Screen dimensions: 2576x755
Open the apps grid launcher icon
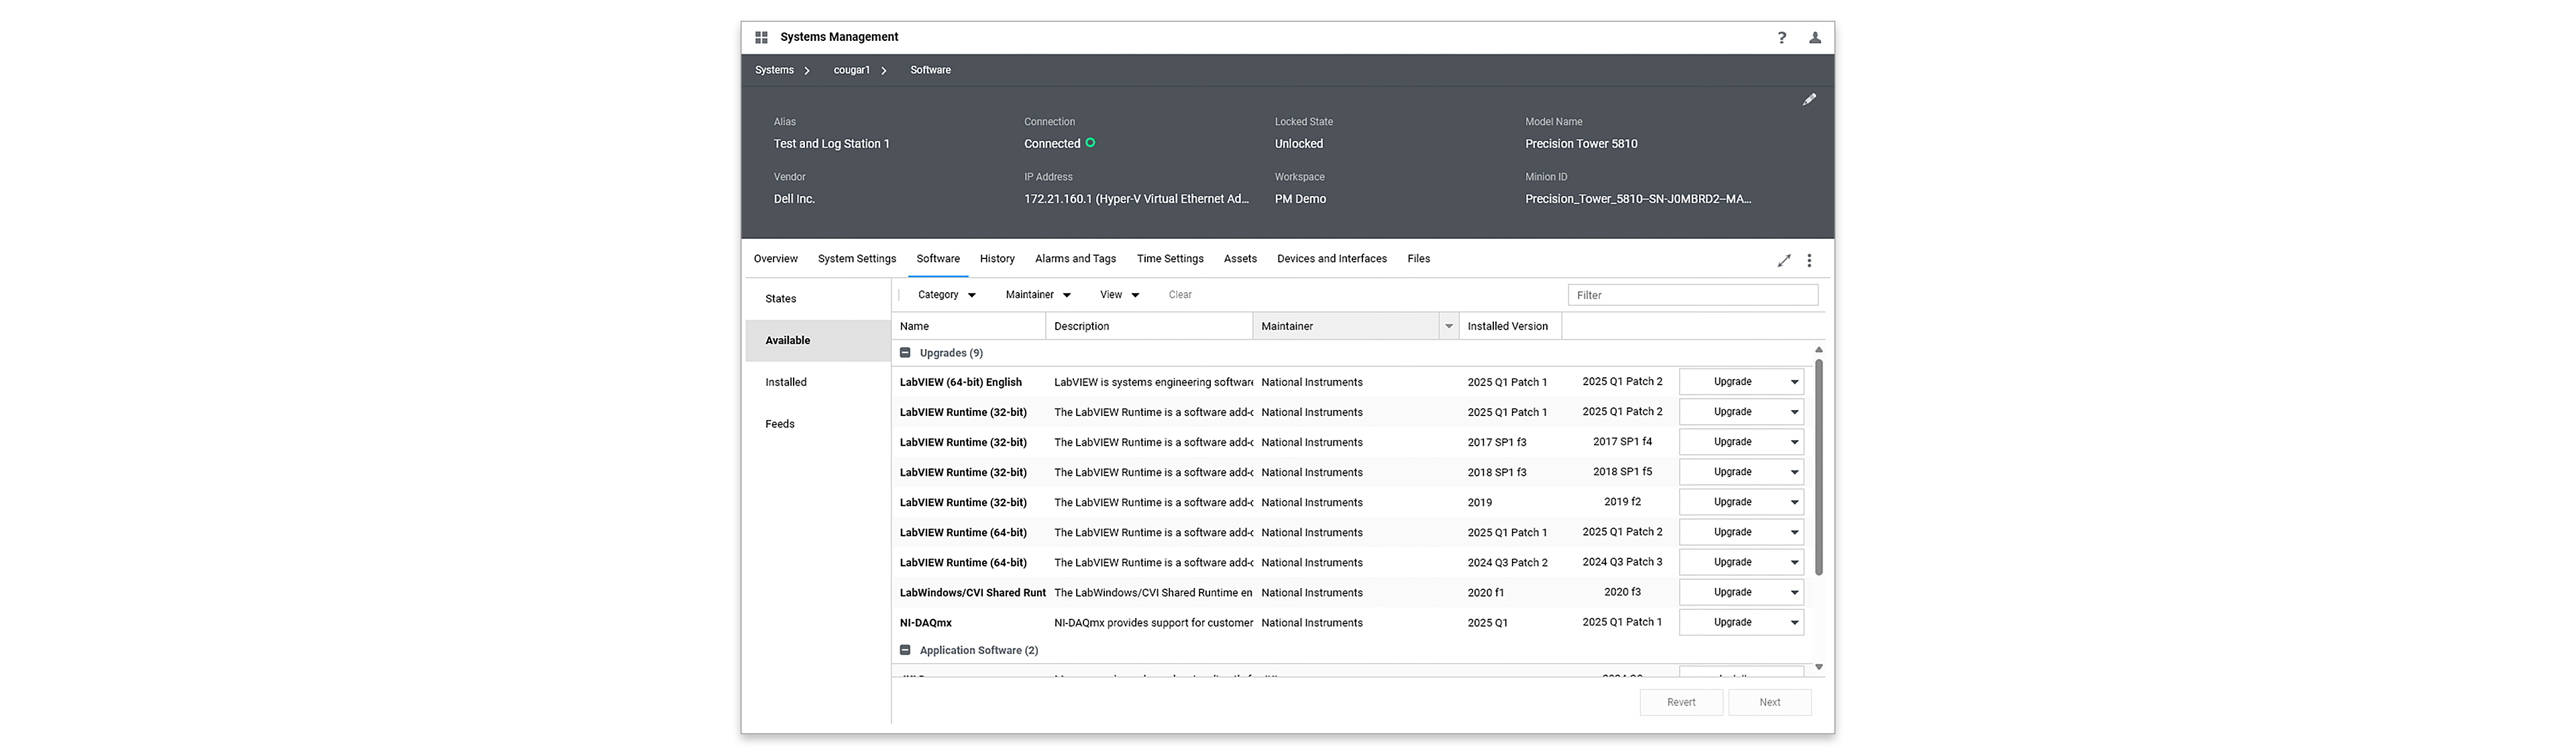761,37
